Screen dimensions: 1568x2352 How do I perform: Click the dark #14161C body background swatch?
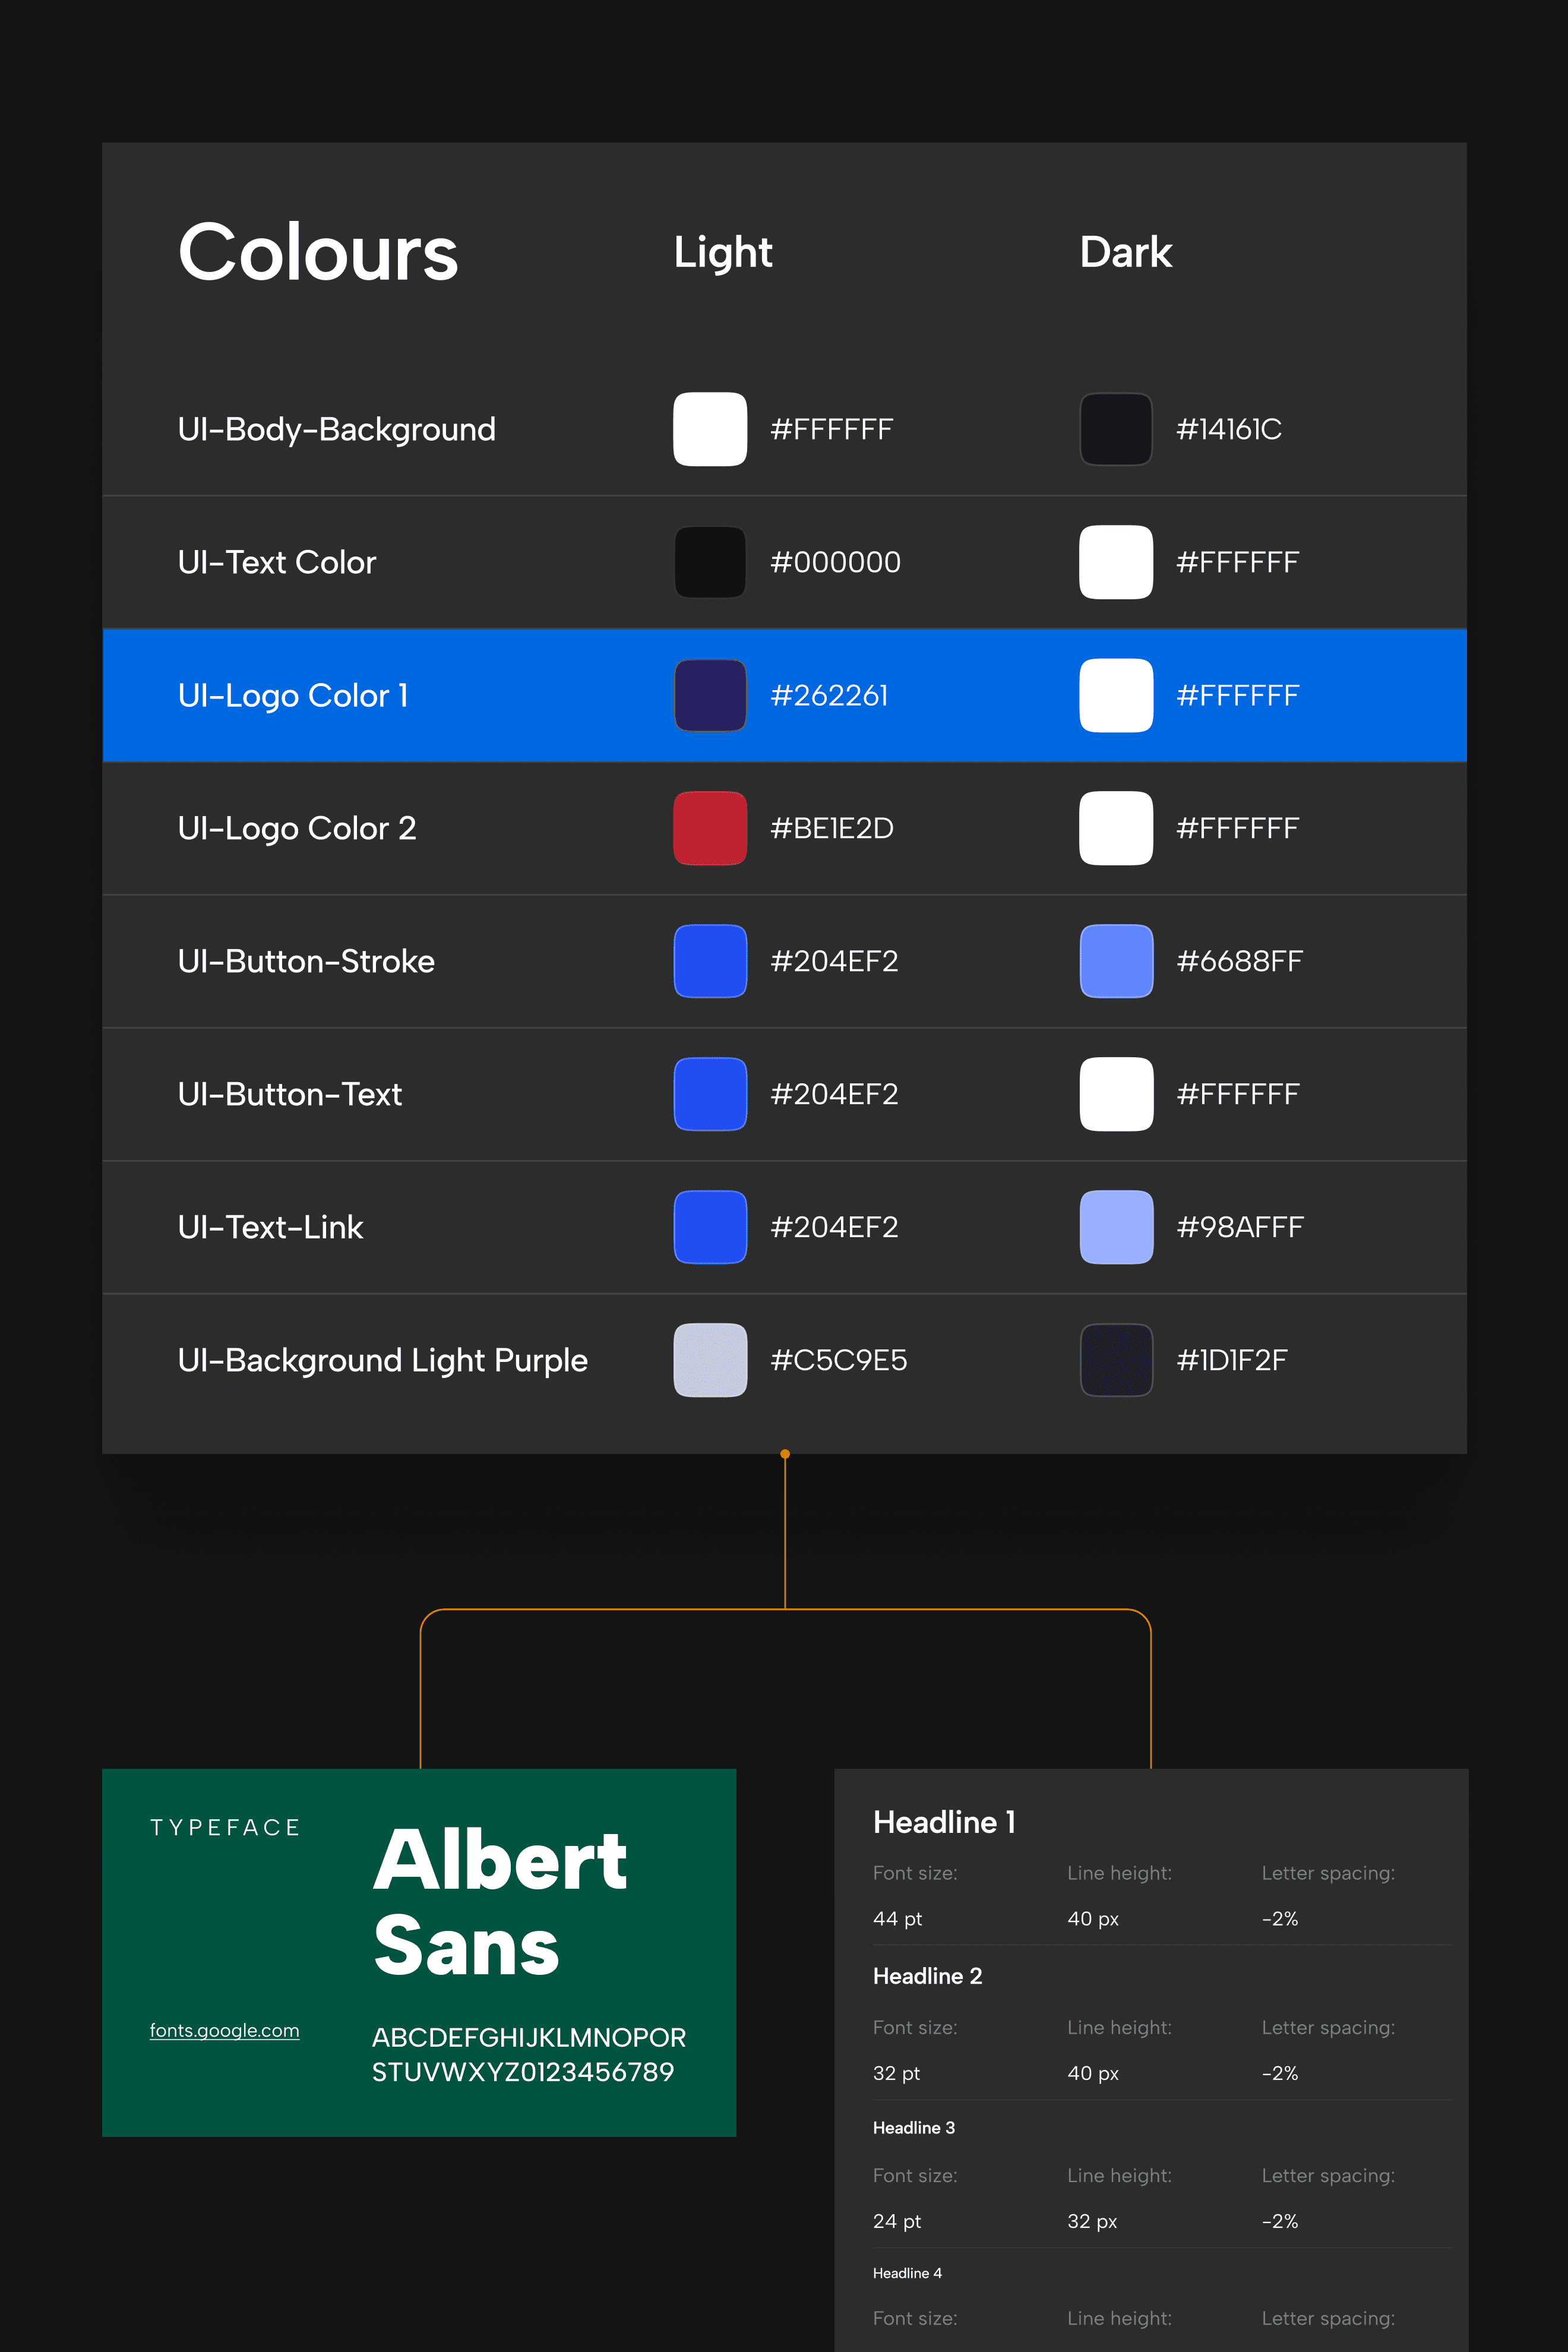1116,429
